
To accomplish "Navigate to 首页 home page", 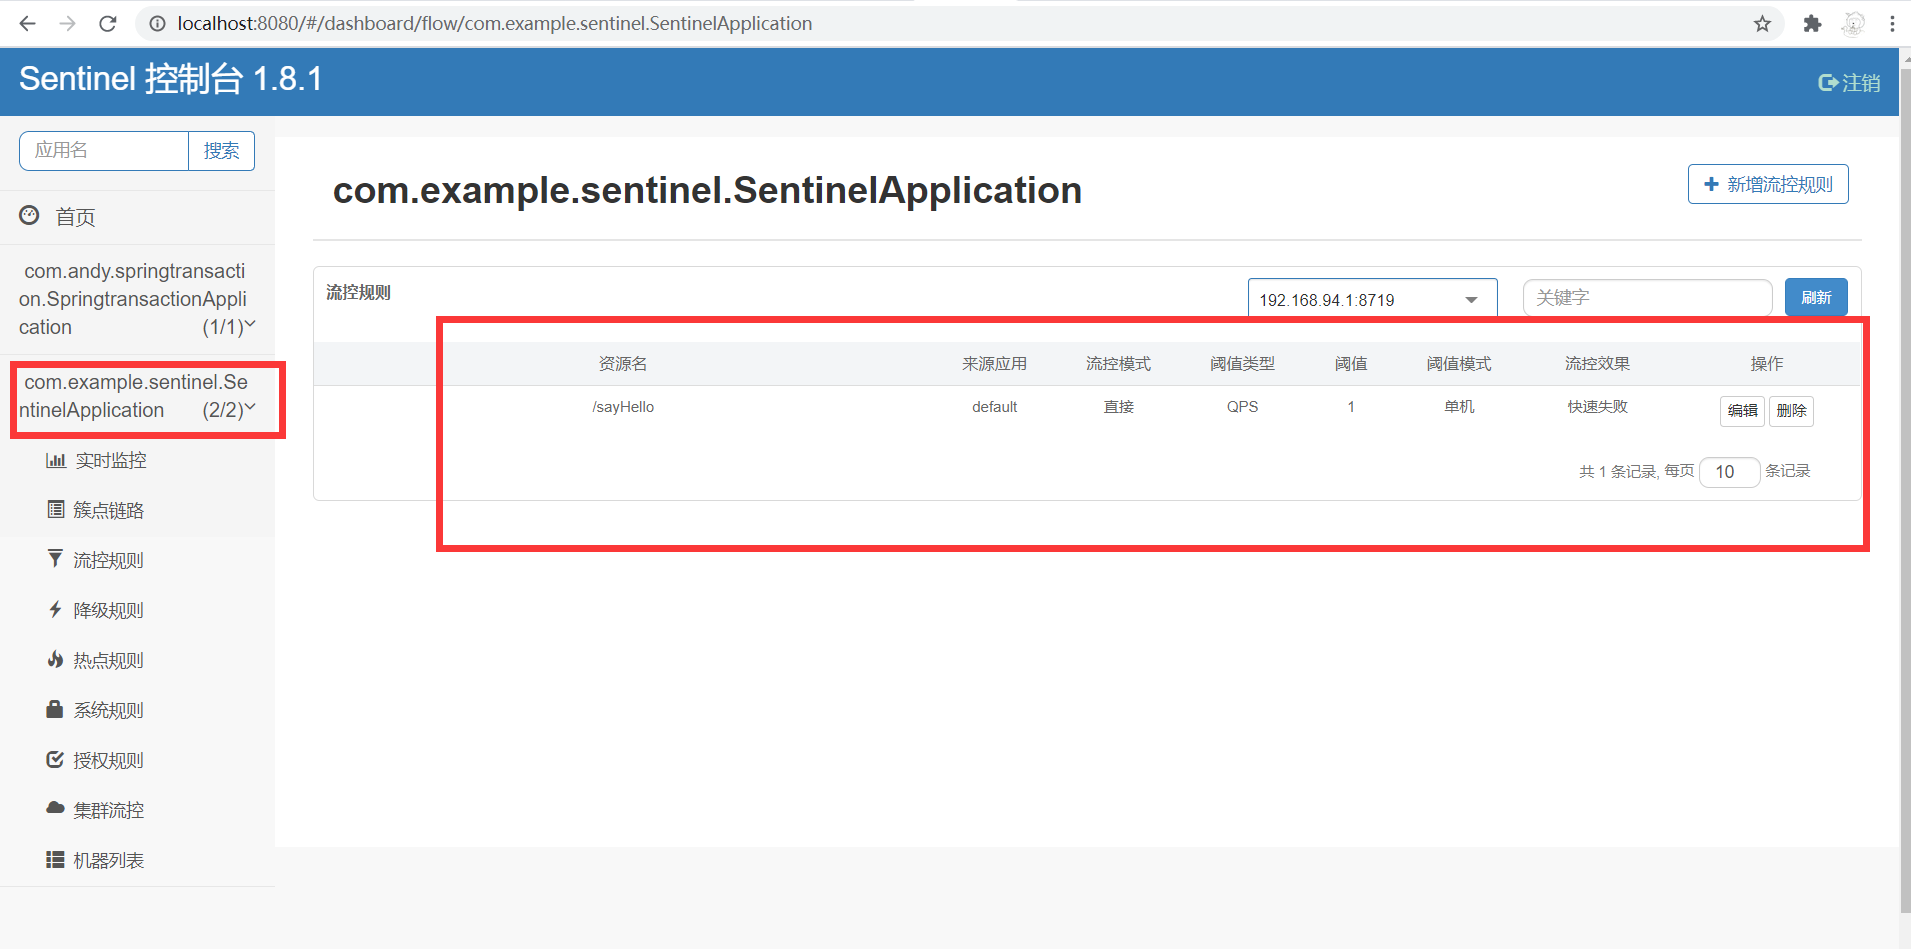I will tap(75, 216).
